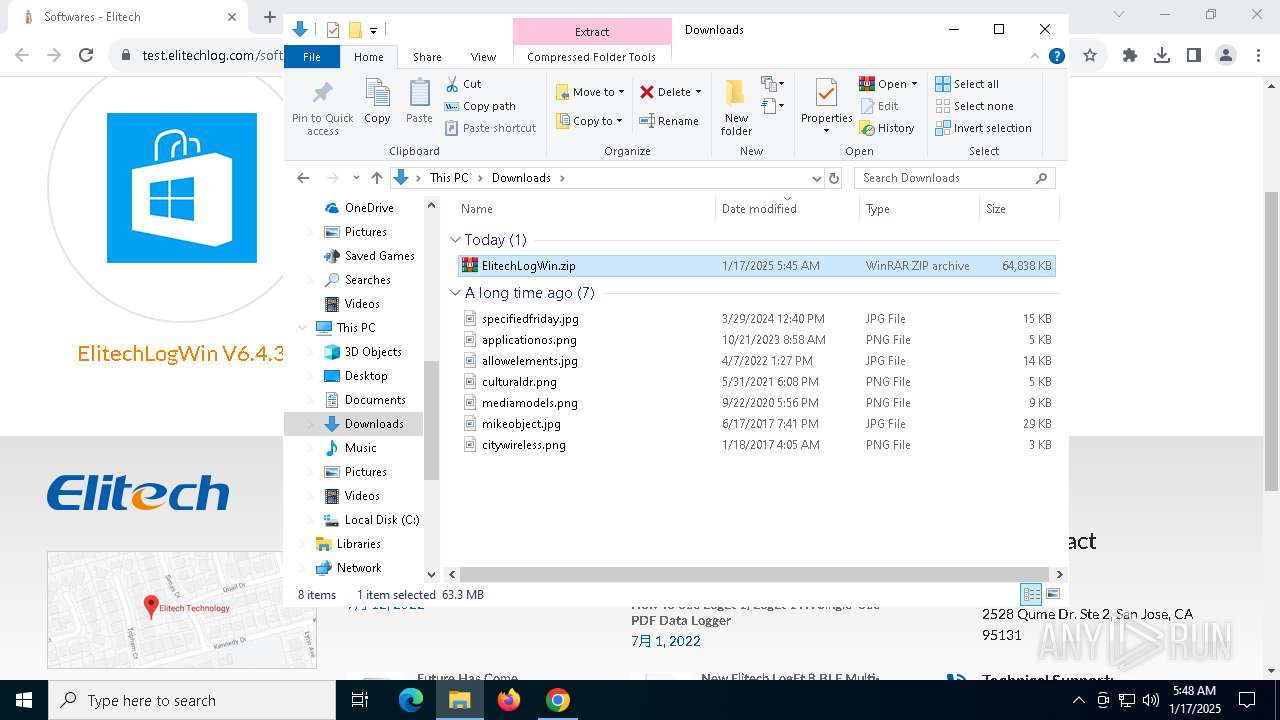This screenshot has height=720, width=1280.
Task: Select ElitechLogWin.zip file
Action: click(x=756, y=266)
